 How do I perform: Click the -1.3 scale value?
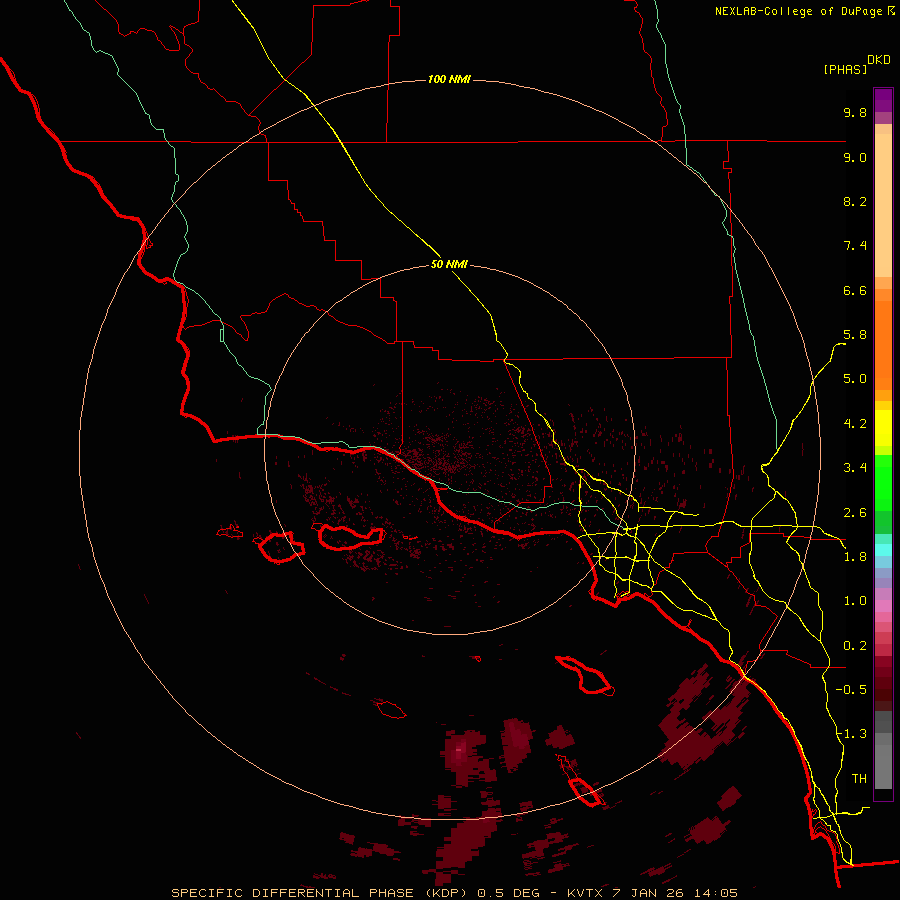pyautogui.click(x=851, y=734)
